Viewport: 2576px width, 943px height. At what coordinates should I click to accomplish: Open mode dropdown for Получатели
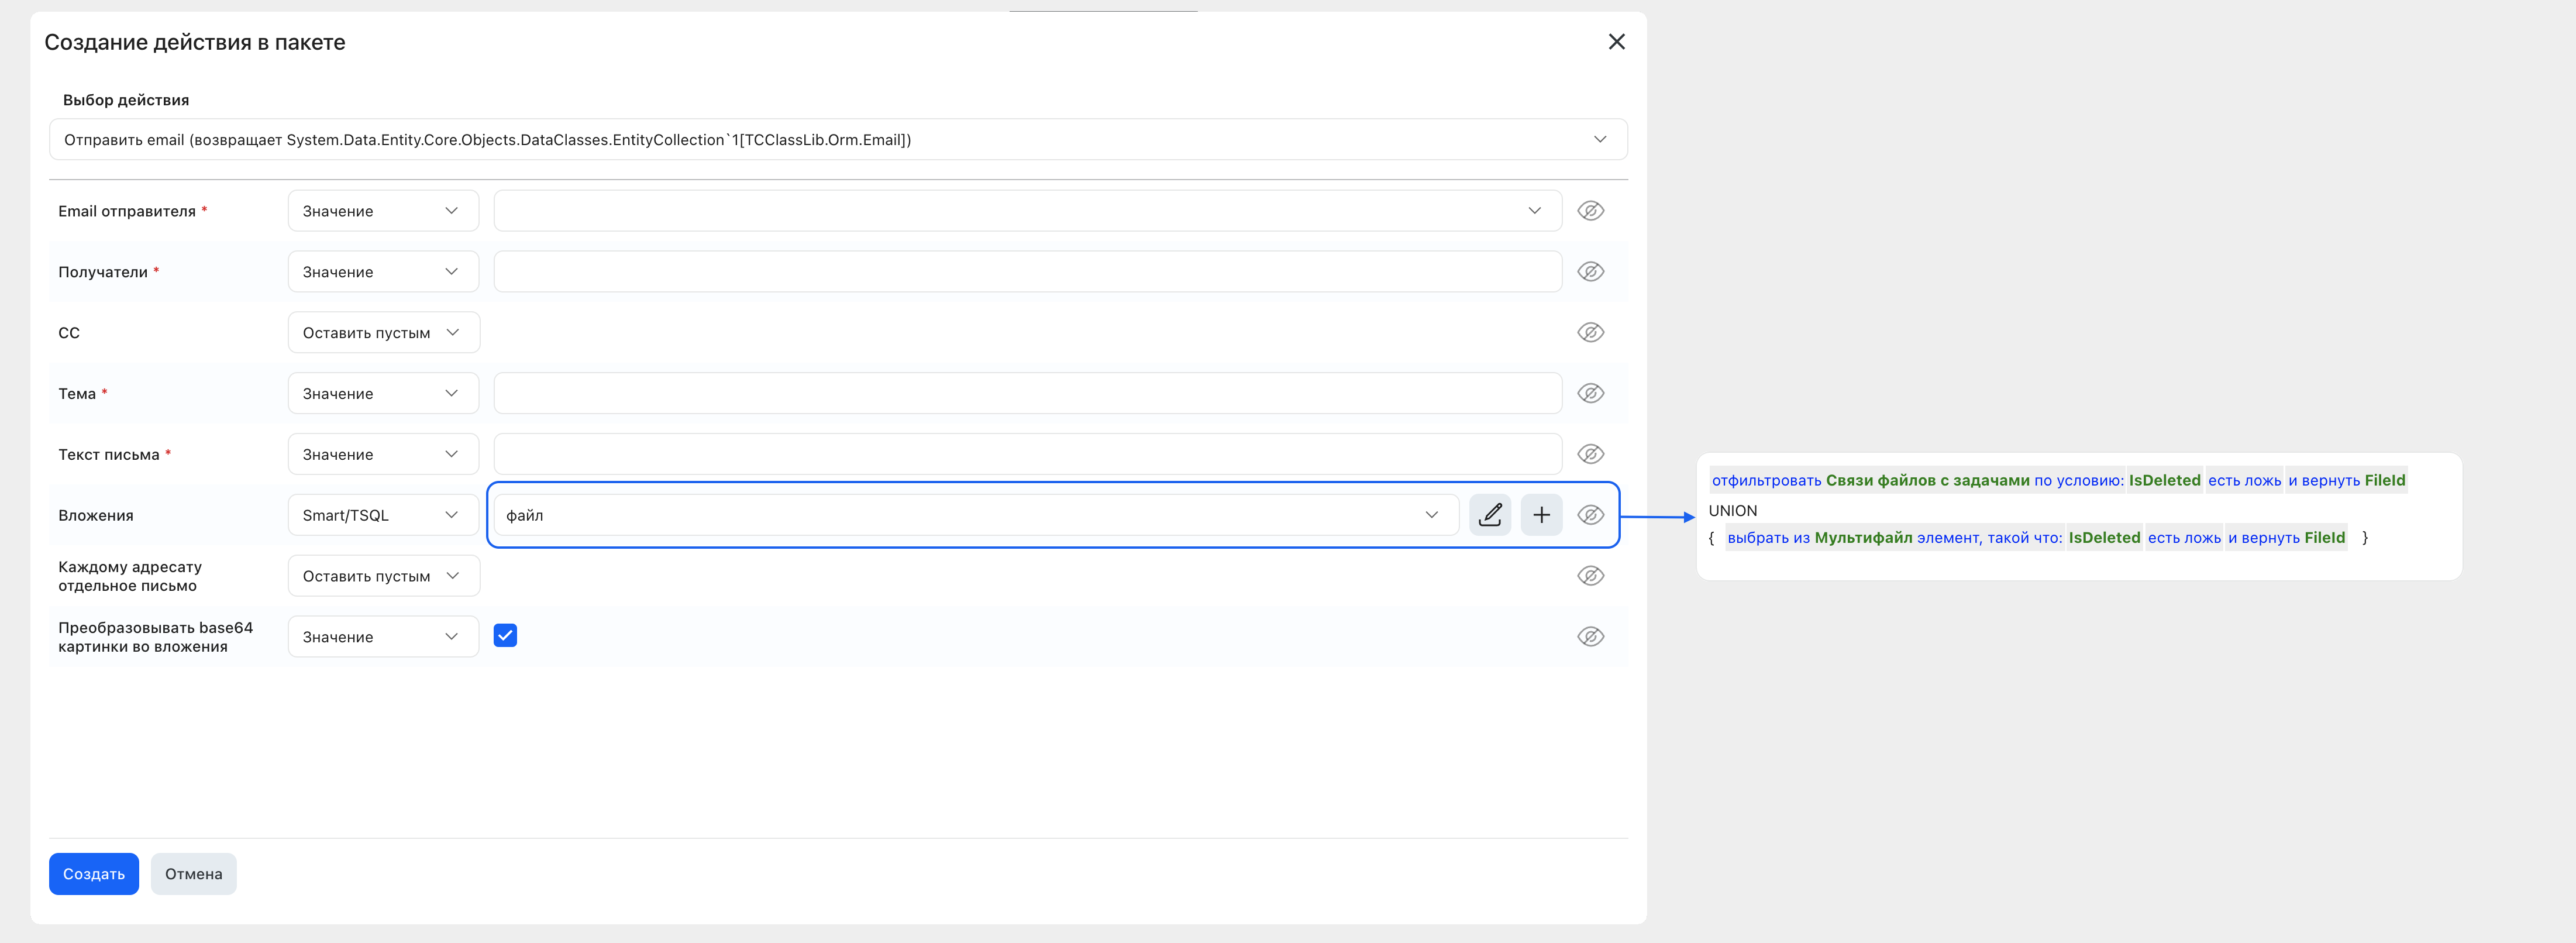click(383, 272)
